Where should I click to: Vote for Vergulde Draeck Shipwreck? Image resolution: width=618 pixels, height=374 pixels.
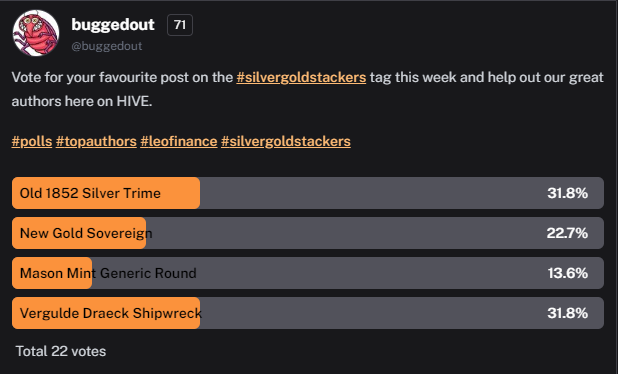(308, 313)
